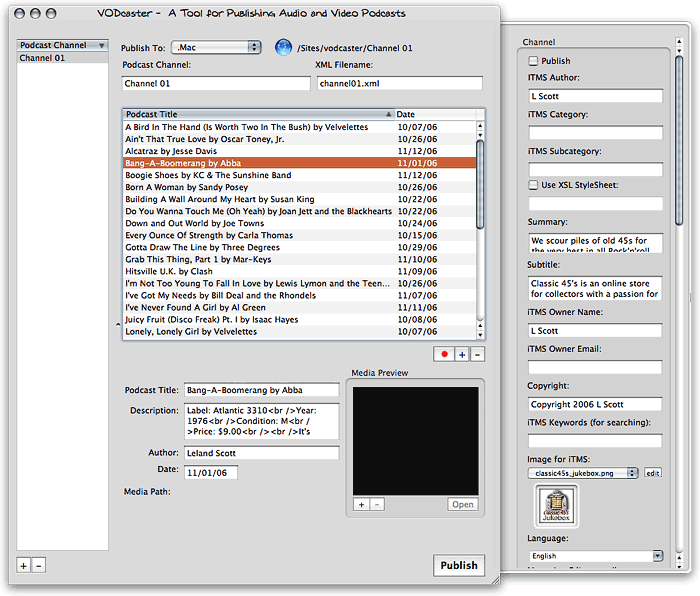Click the globe icon next to Publish To

[283, 47]
